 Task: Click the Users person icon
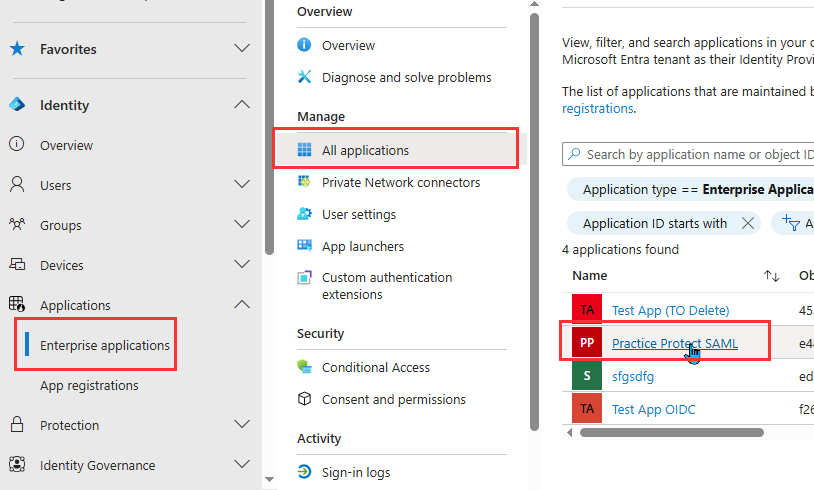pyautogui.click(x=17, y=184)
